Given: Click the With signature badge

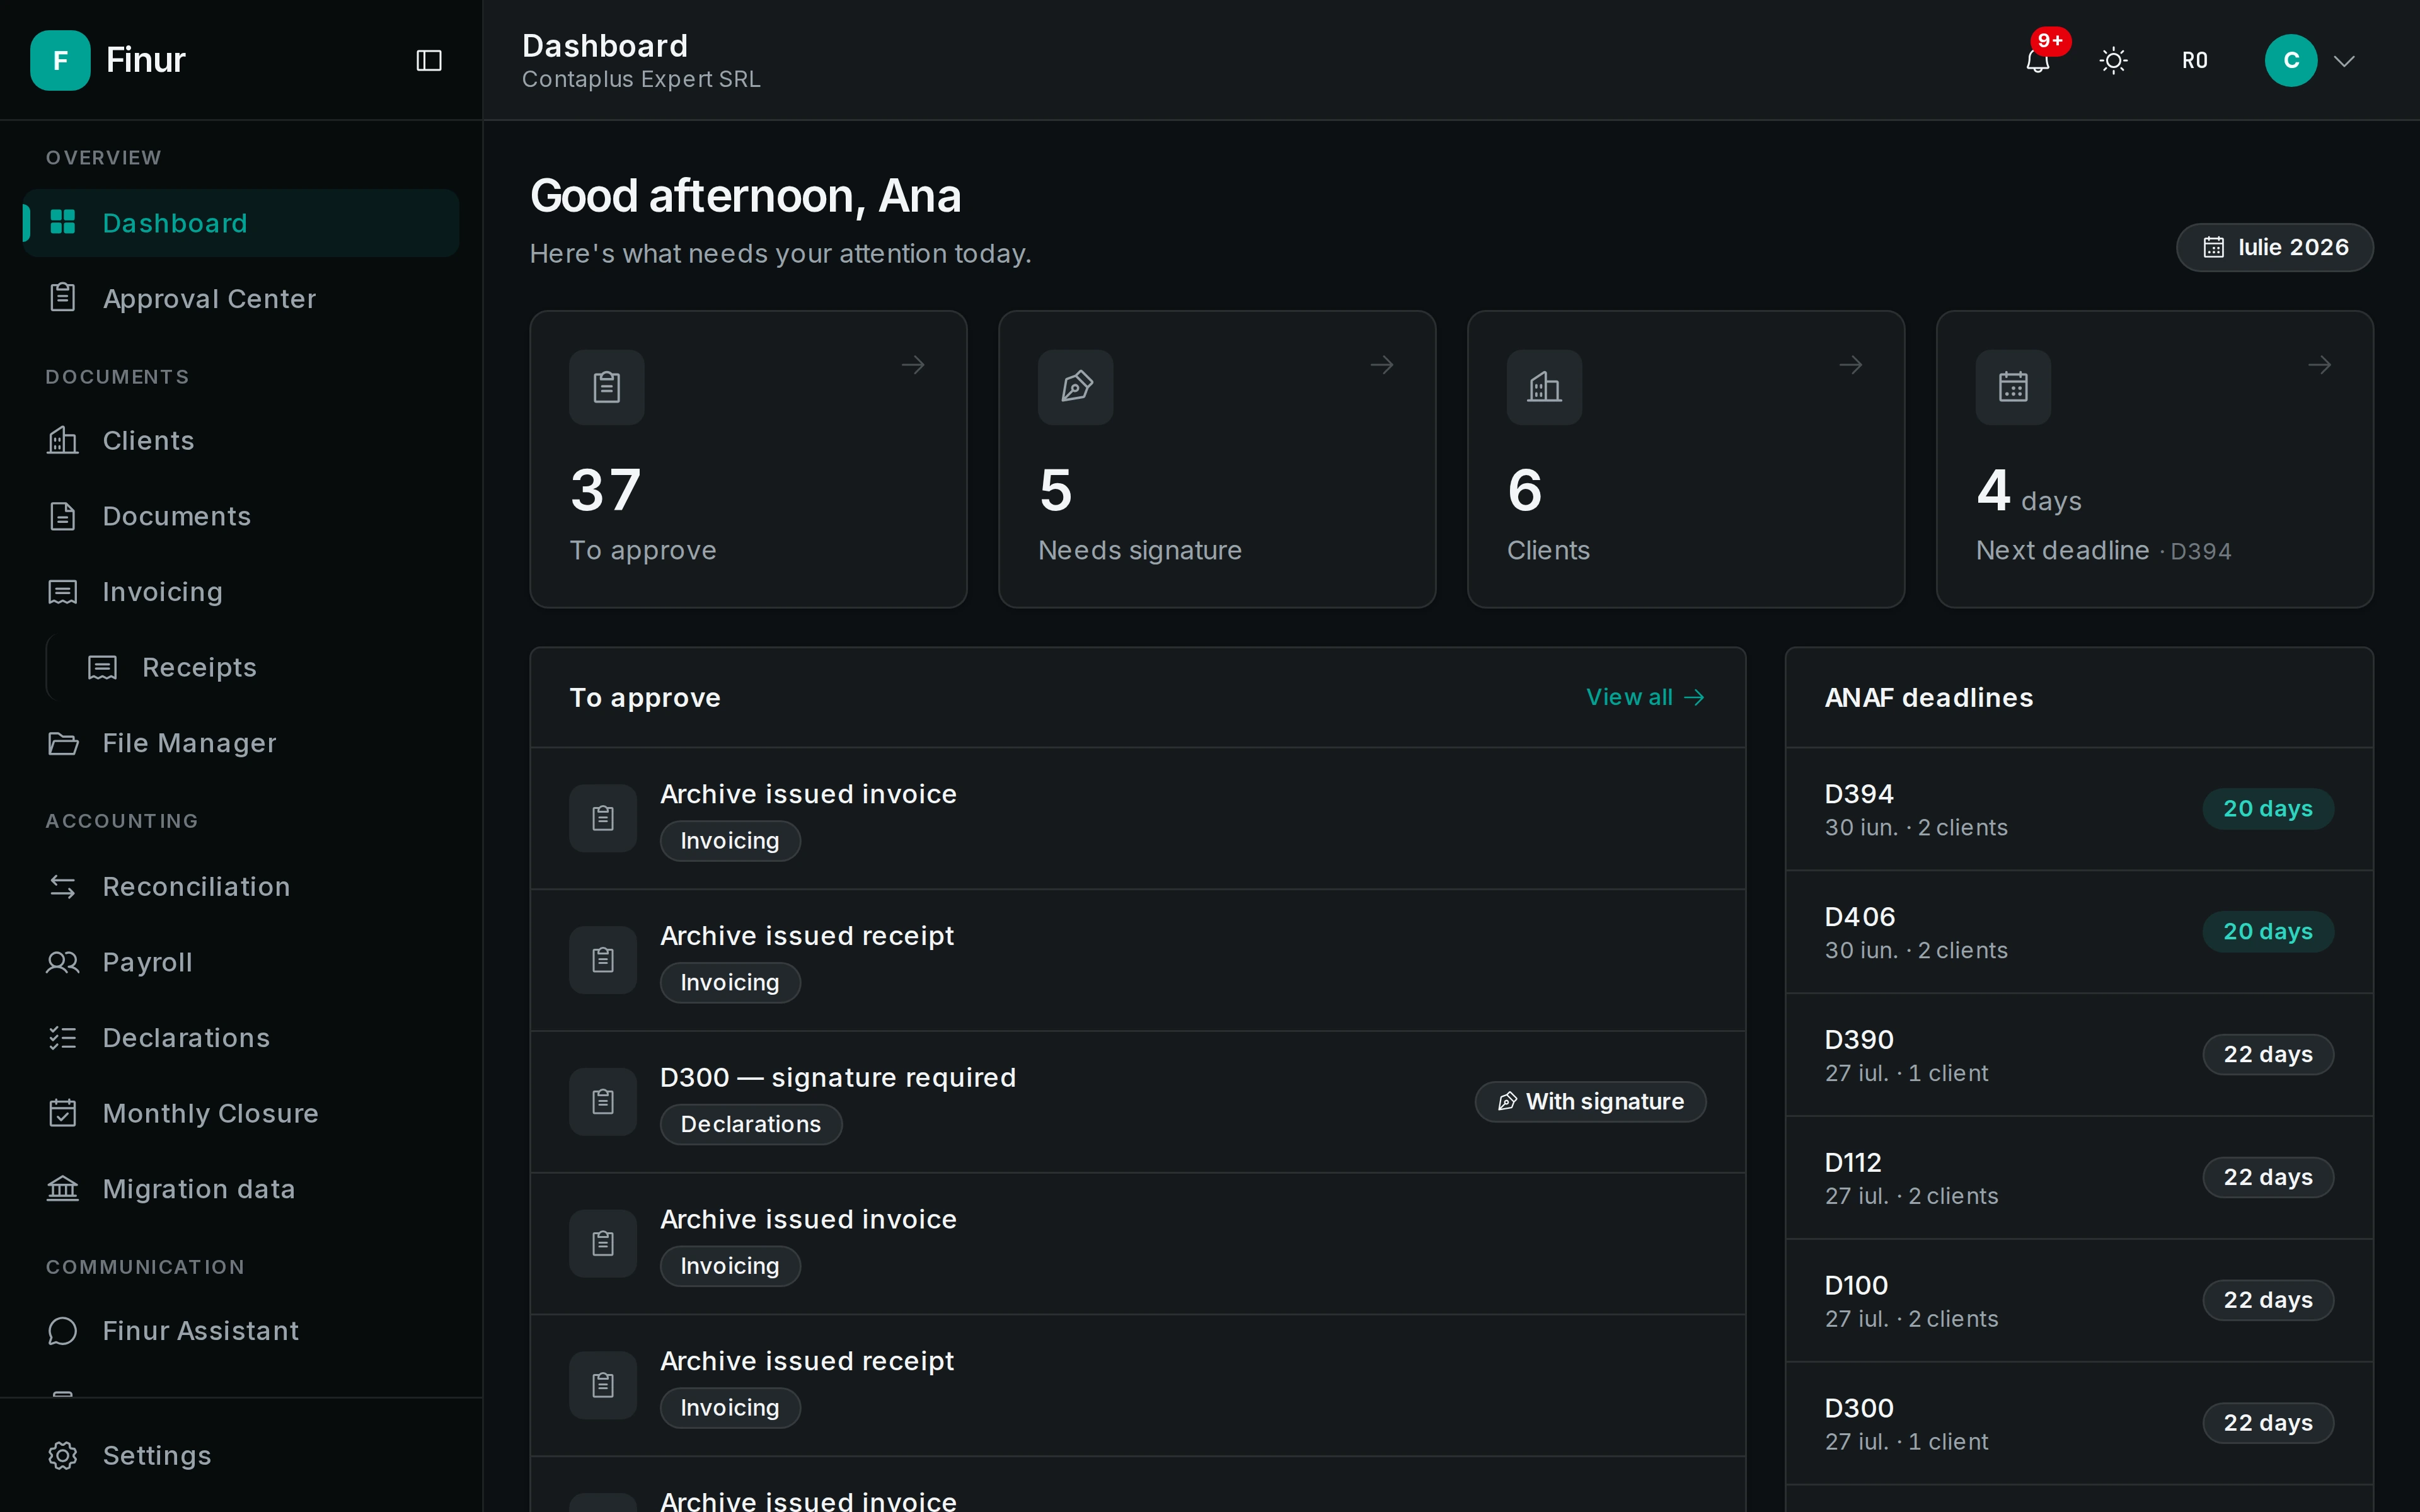Looking at the screenshot, I should tap(1590, 1101).
